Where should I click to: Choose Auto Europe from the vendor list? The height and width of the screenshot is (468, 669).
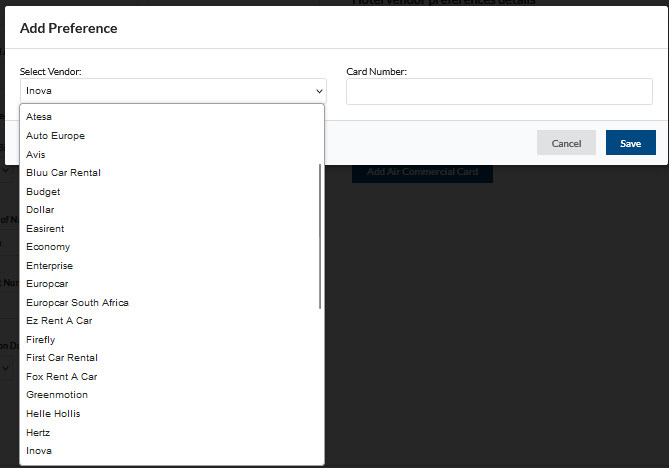click(x=172, y=136)
